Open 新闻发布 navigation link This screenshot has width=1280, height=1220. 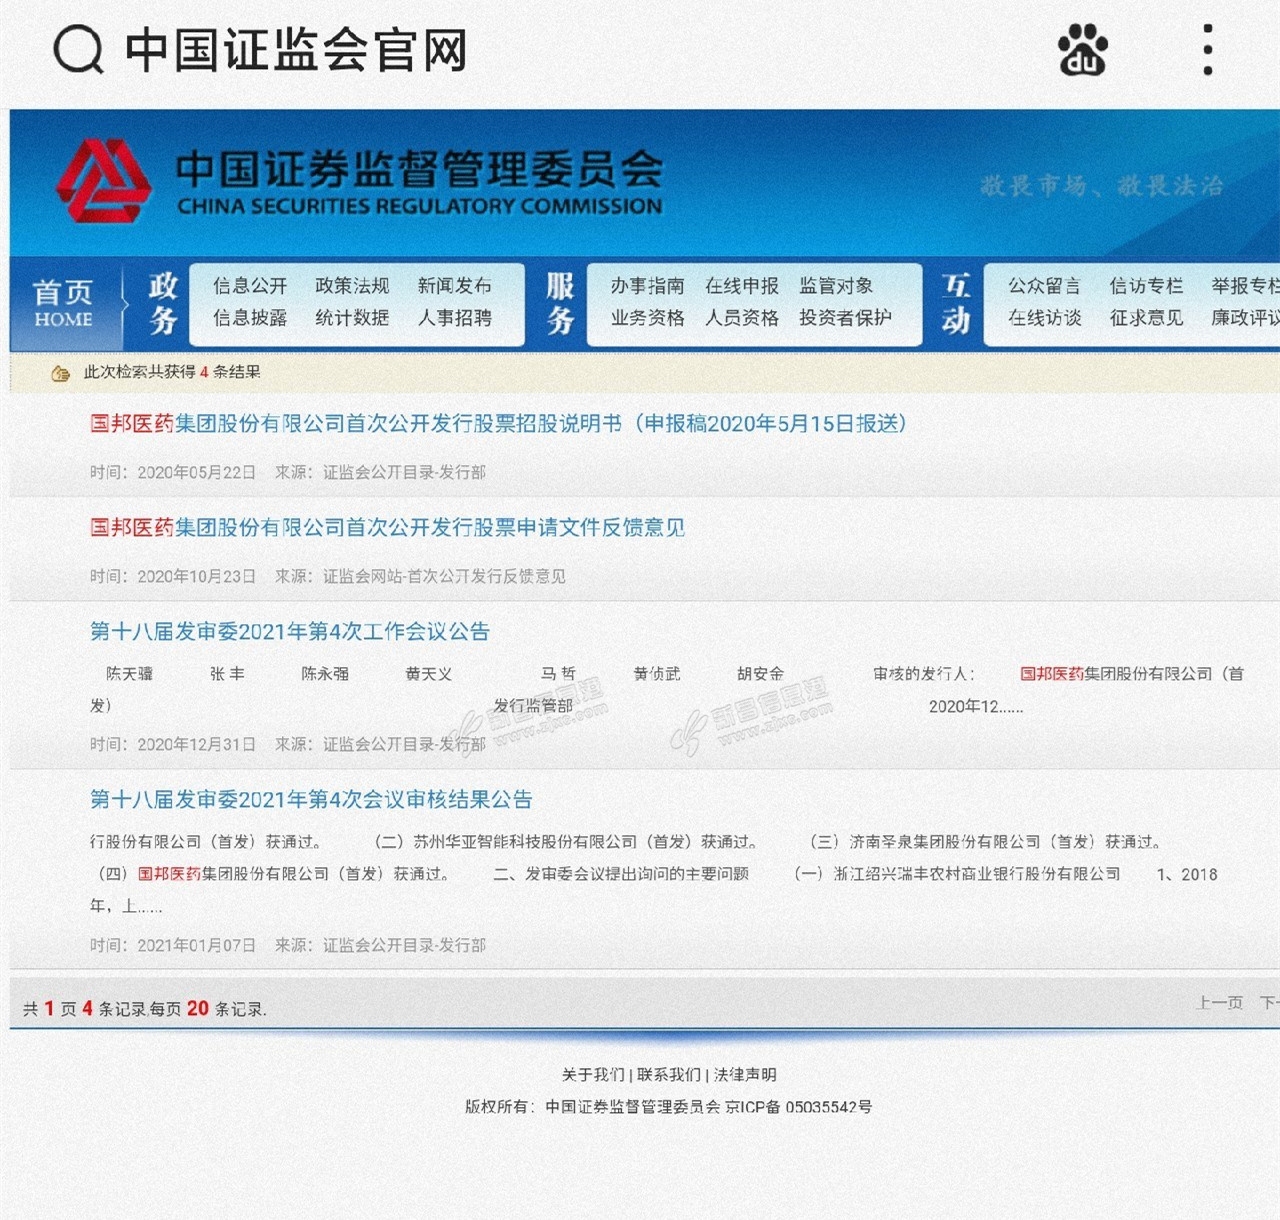pos(455,286)
